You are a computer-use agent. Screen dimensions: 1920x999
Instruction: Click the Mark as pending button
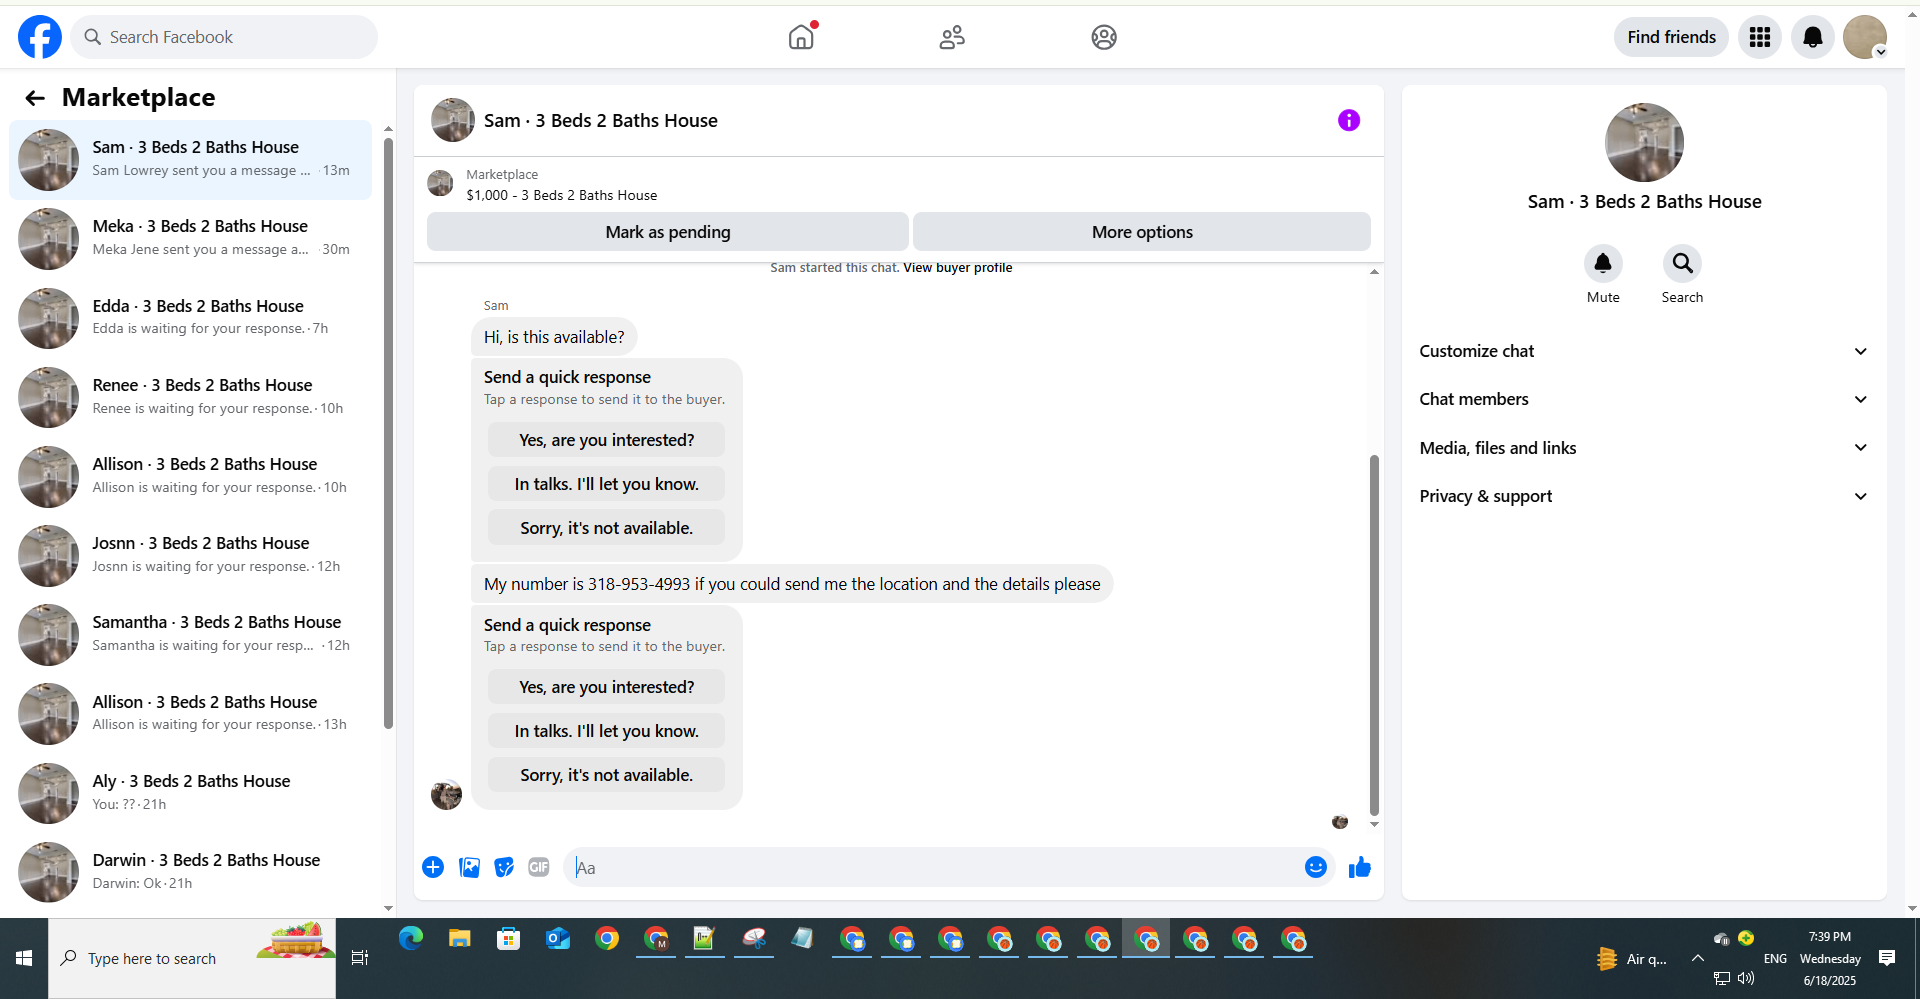point(668,232)
